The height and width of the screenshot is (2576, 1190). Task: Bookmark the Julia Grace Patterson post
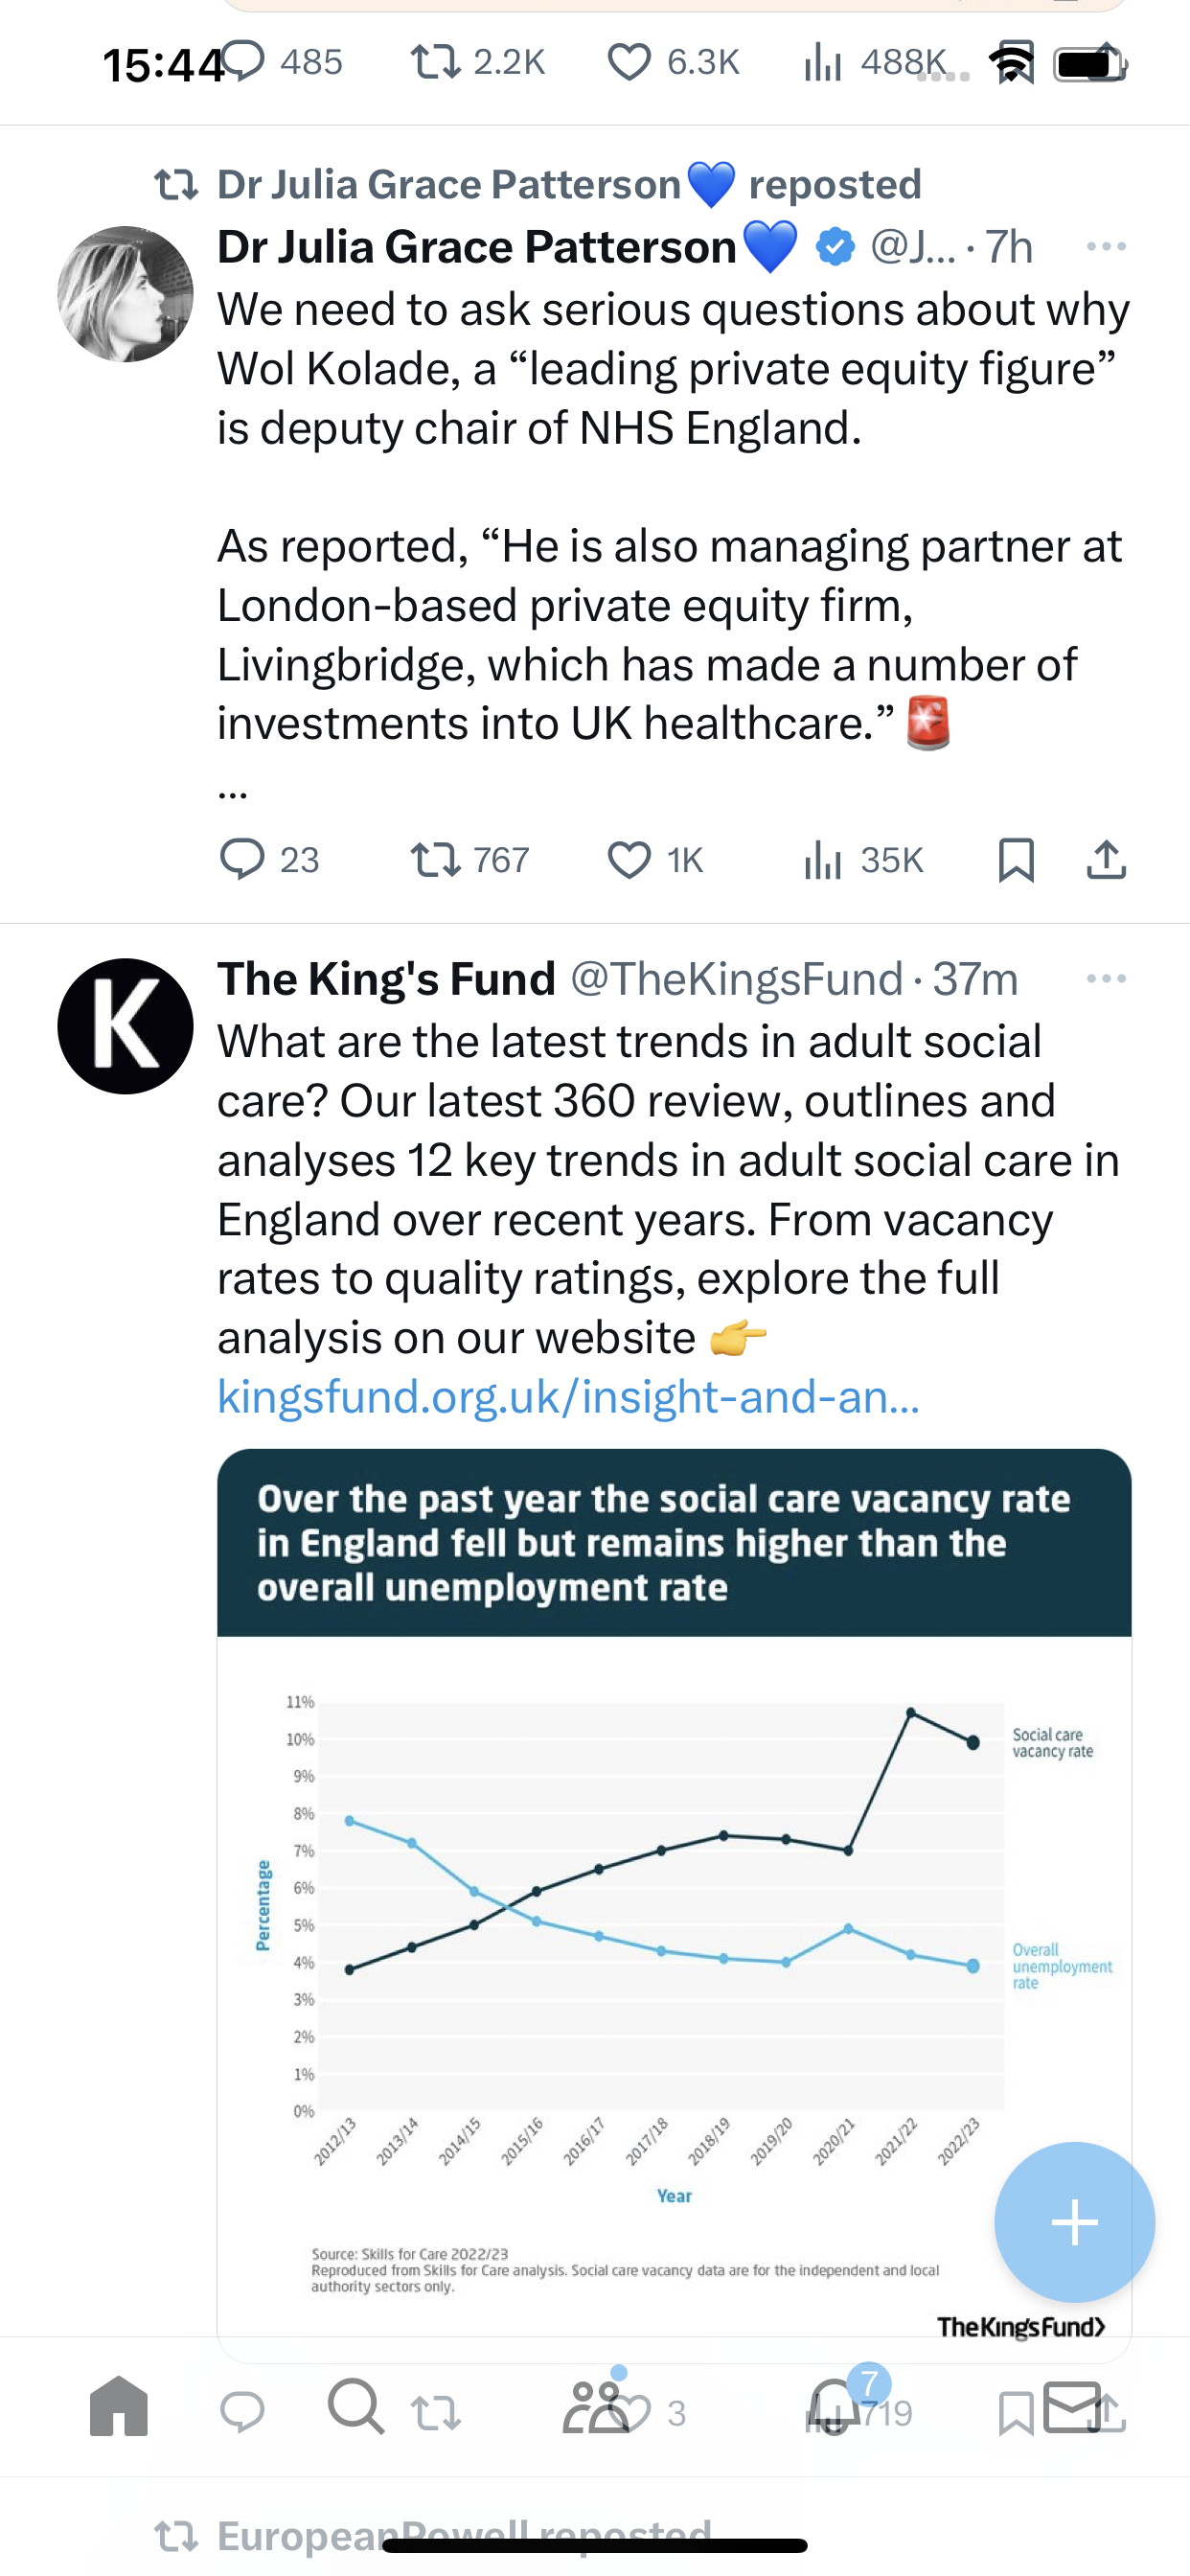pyautogui.click(x=1016, y=860)
